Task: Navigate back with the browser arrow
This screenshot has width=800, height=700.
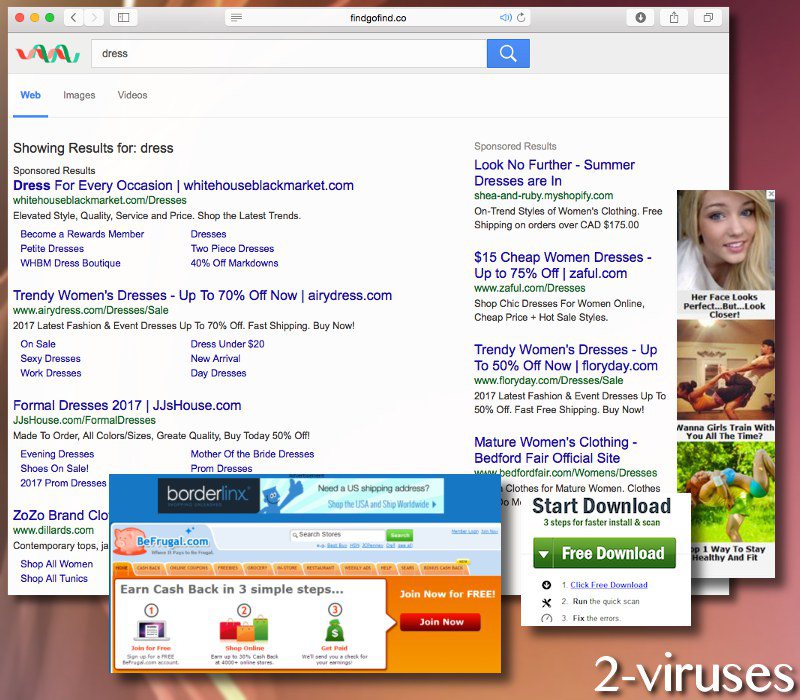Action: coord(72,17)
